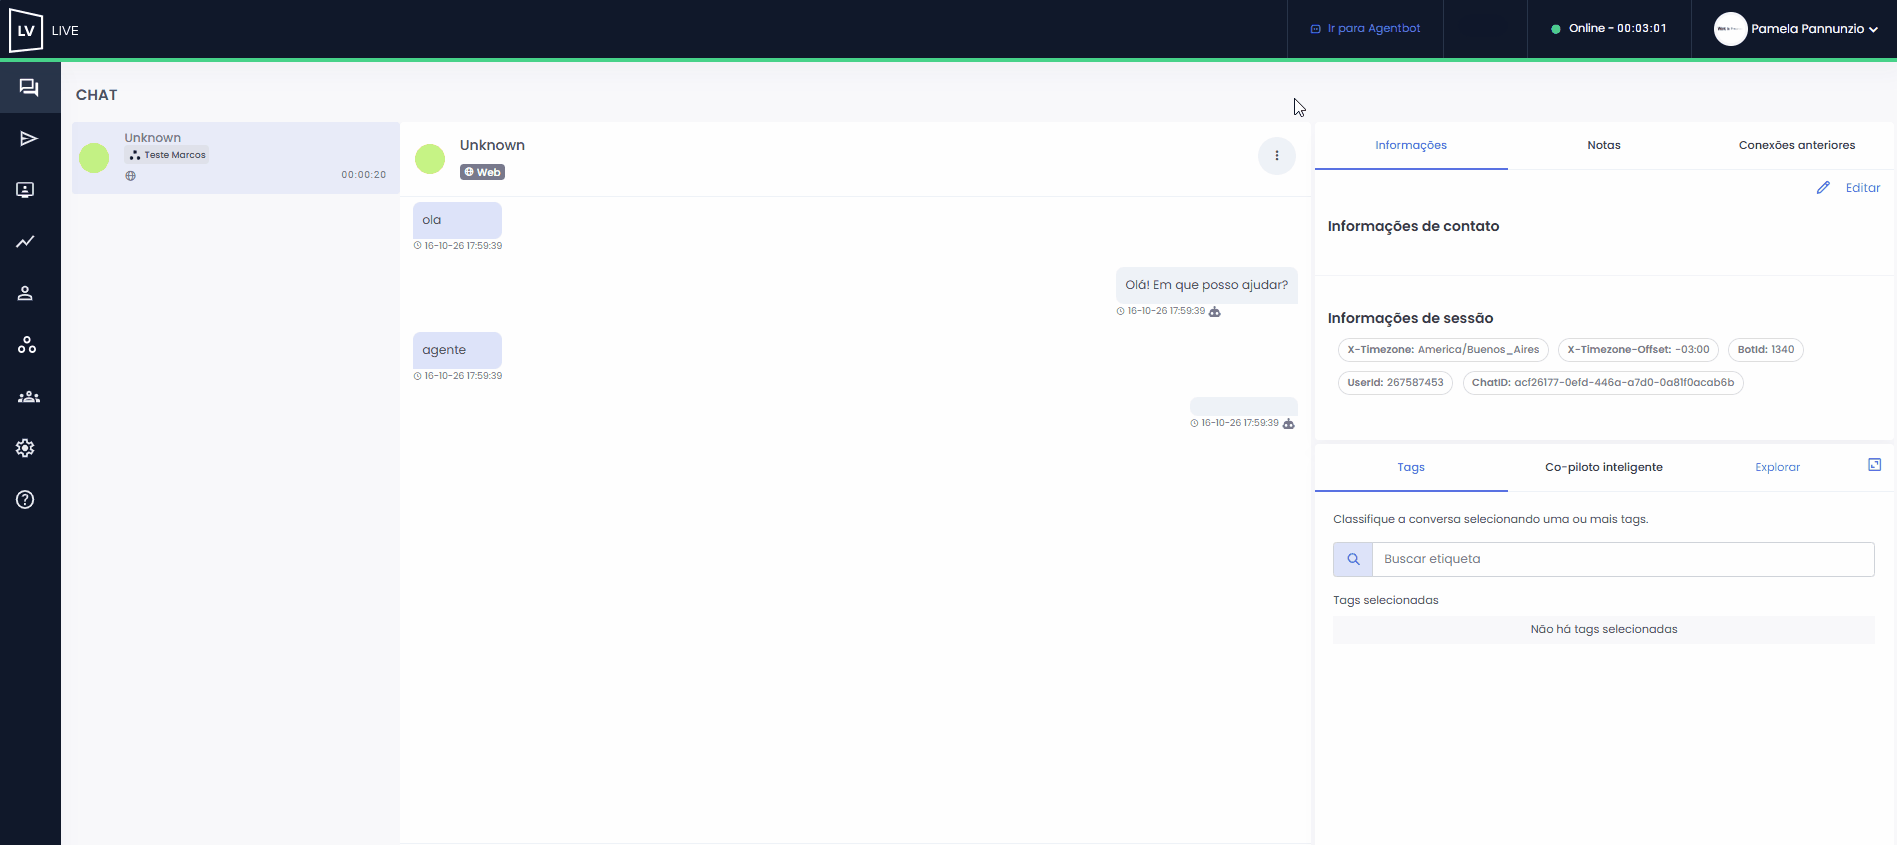
Task: Click the X-Timezone America/Buenos_Aires chip
Action: (1443, 350)
